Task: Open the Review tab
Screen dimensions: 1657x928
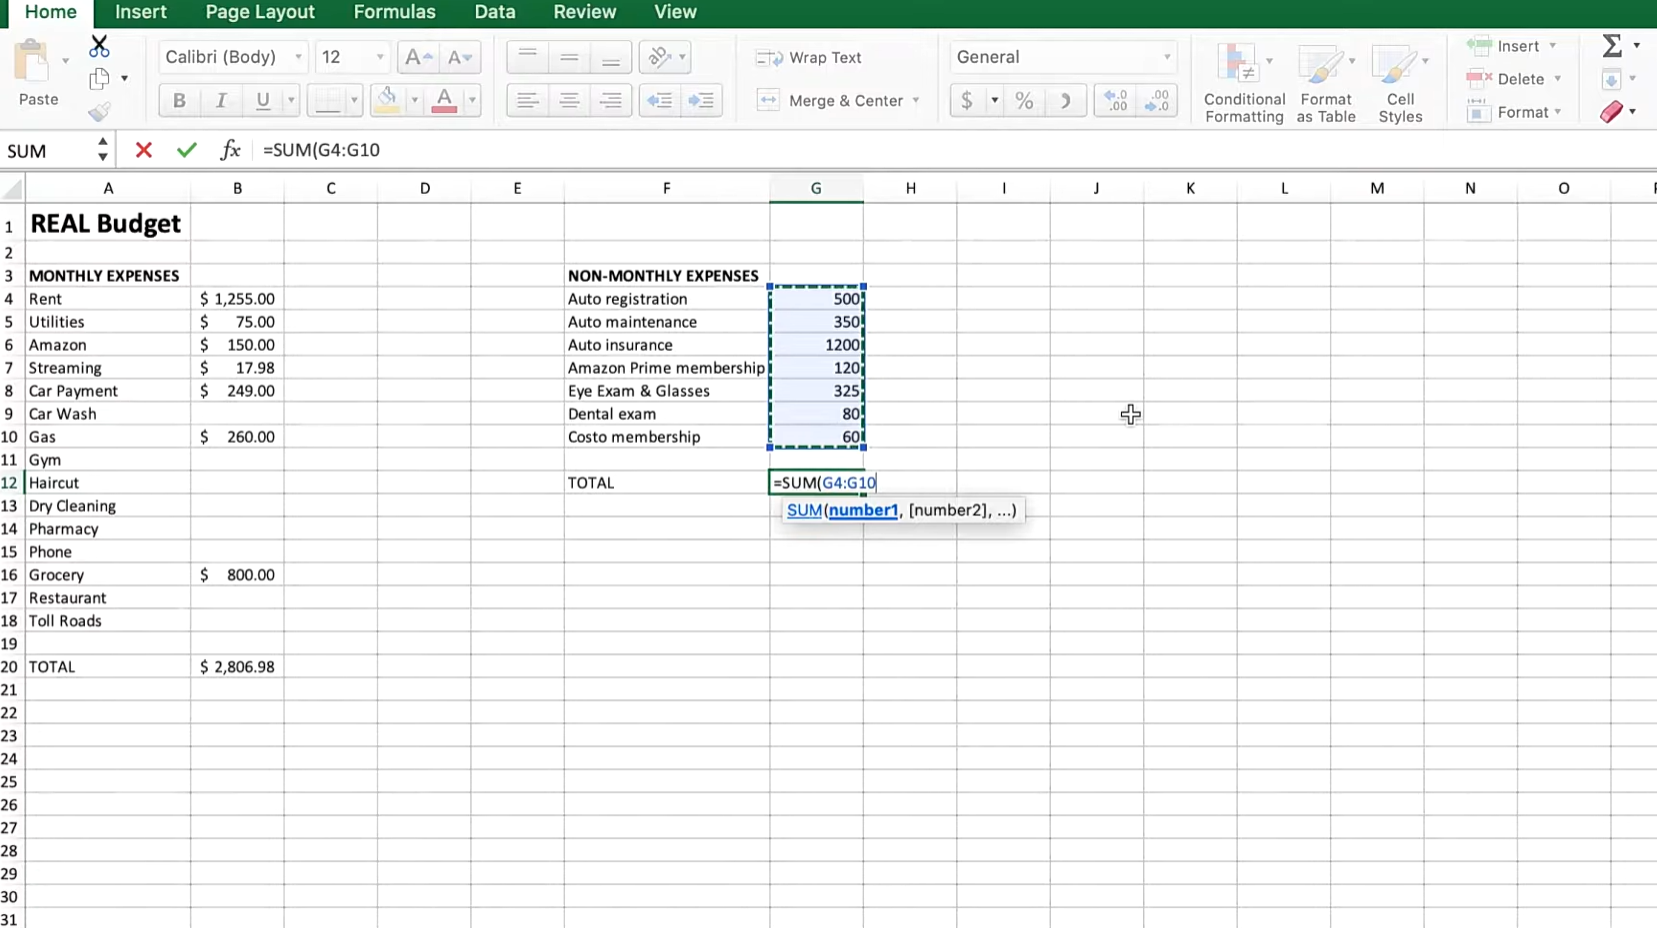Action: [x=585, y=12]
